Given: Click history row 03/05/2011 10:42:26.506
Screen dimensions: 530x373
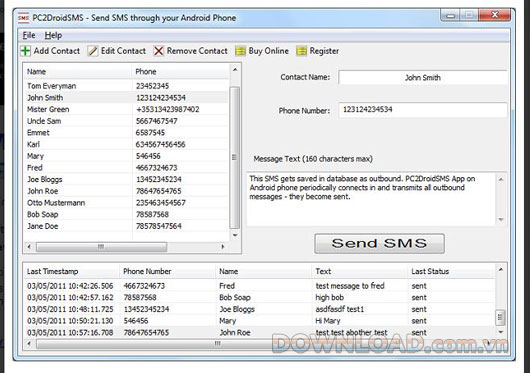Looking at the screenshot, I should click(260, 286).
